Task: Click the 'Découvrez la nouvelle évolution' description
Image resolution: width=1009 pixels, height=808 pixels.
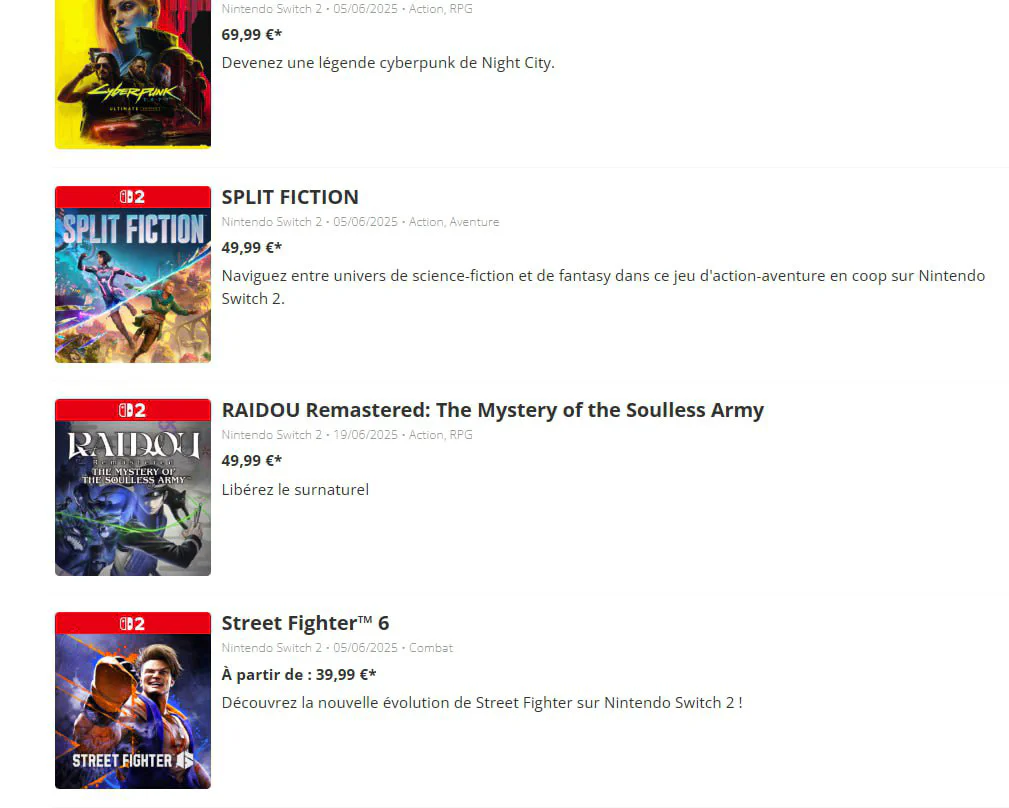Action: click(x=481, y=703)
